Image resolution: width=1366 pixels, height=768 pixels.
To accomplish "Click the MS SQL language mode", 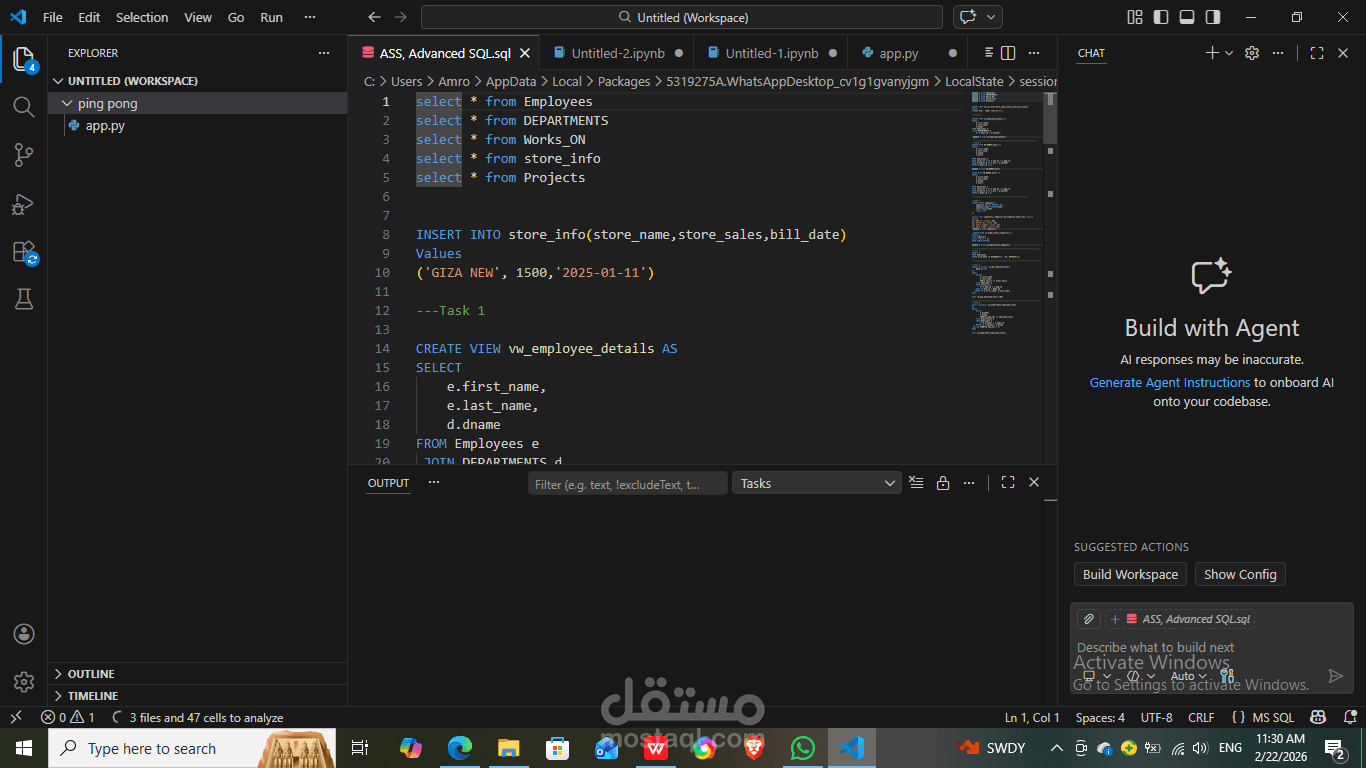I will click(x=1273, y=717).
